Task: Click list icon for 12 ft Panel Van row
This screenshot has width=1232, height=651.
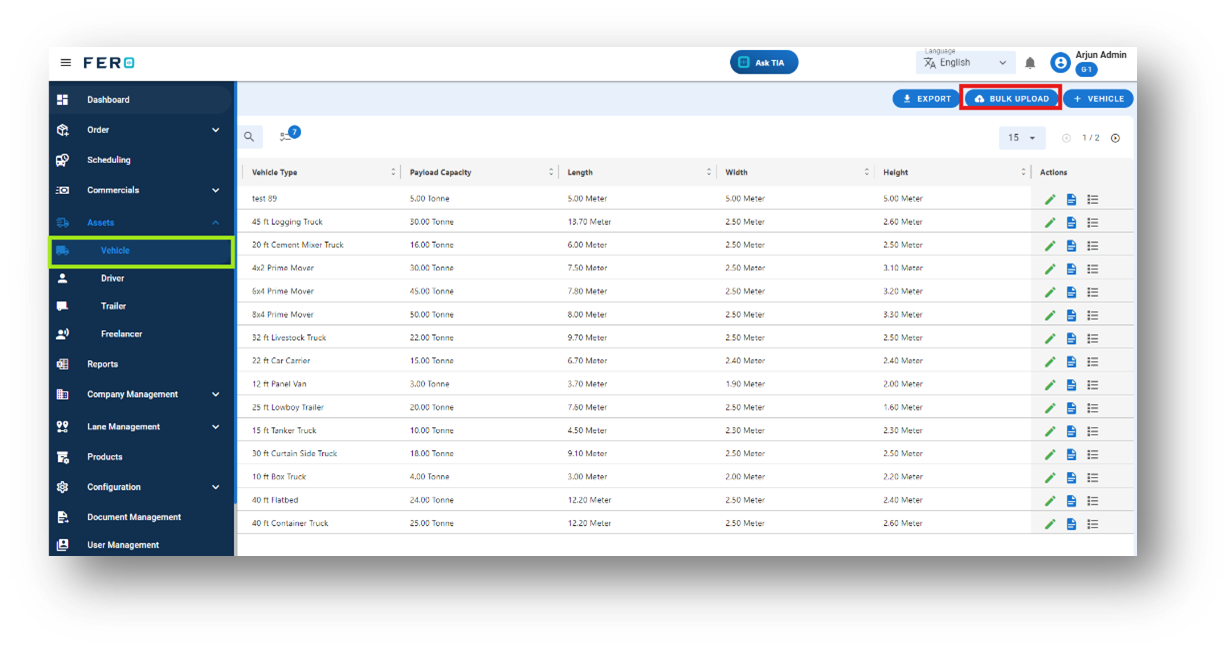Action: 1093,385
